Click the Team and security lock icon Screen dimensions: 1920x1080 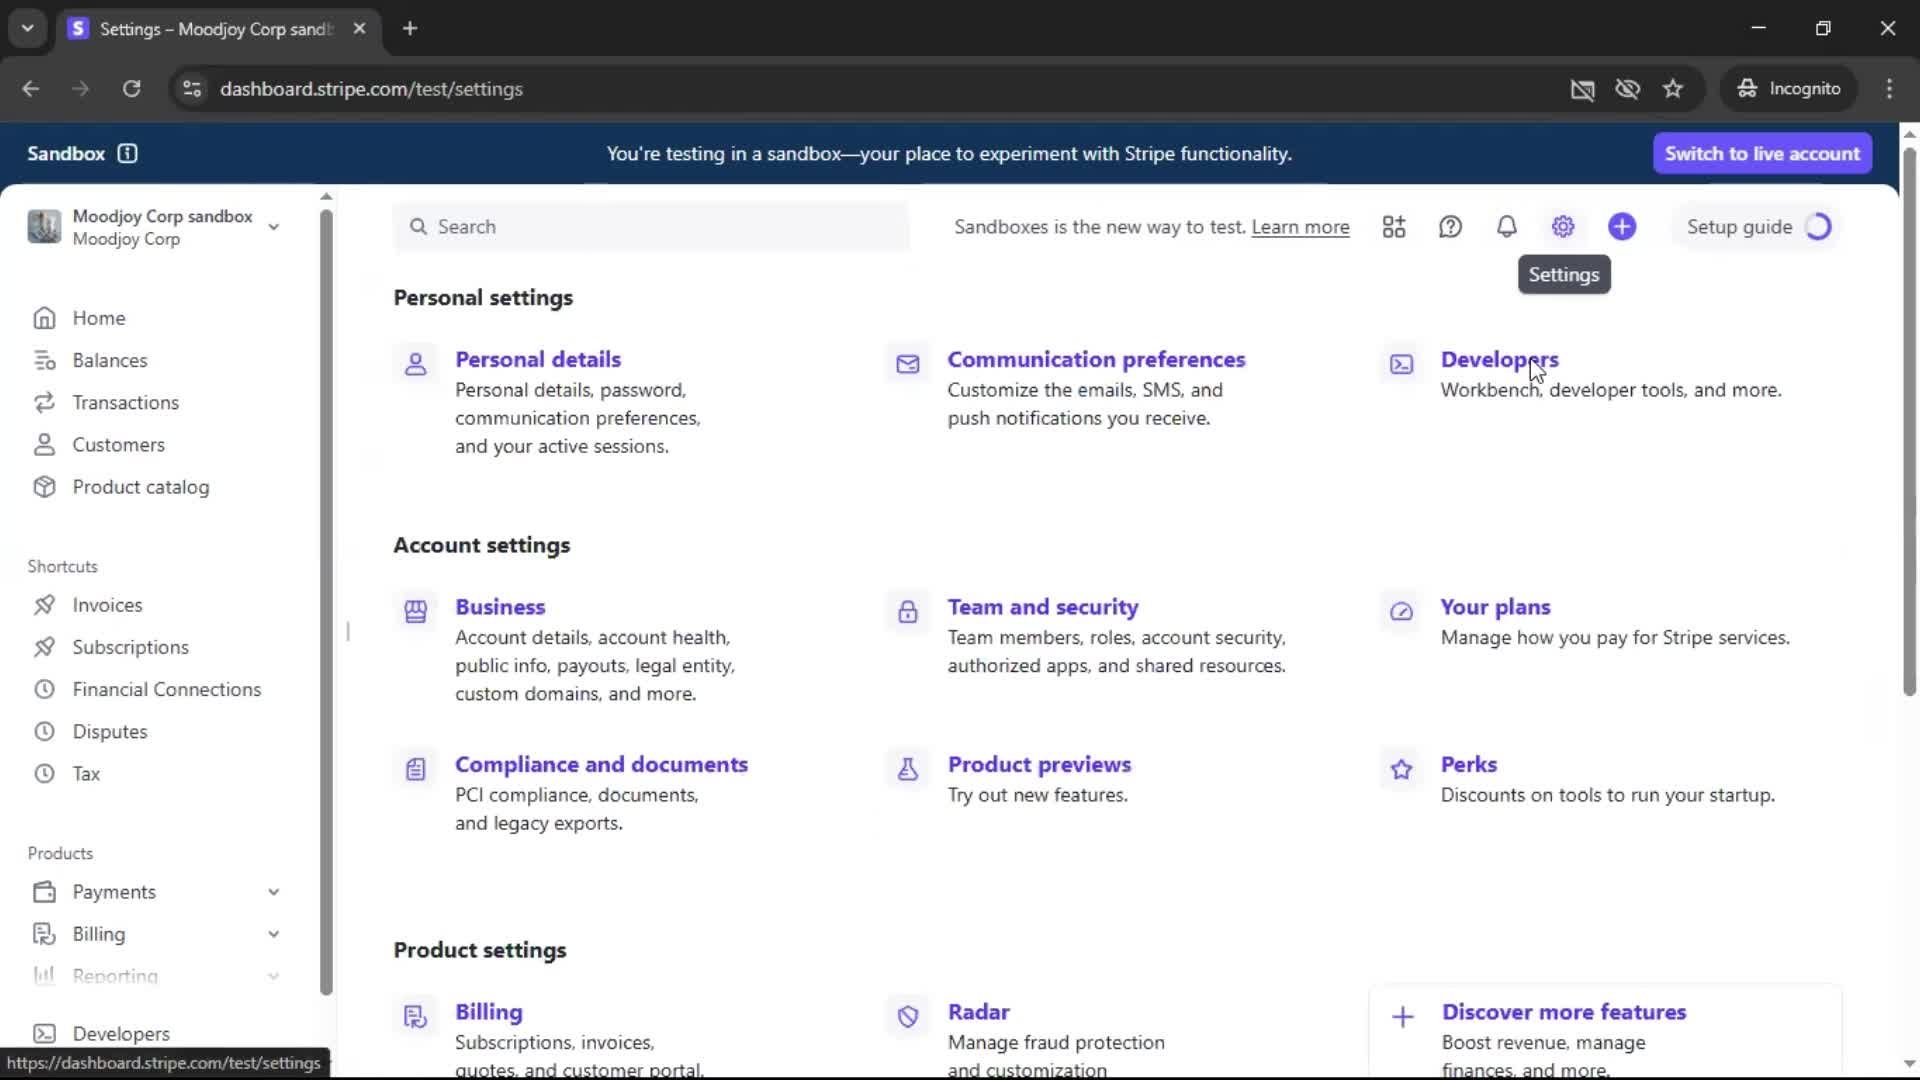pos(908,611)
